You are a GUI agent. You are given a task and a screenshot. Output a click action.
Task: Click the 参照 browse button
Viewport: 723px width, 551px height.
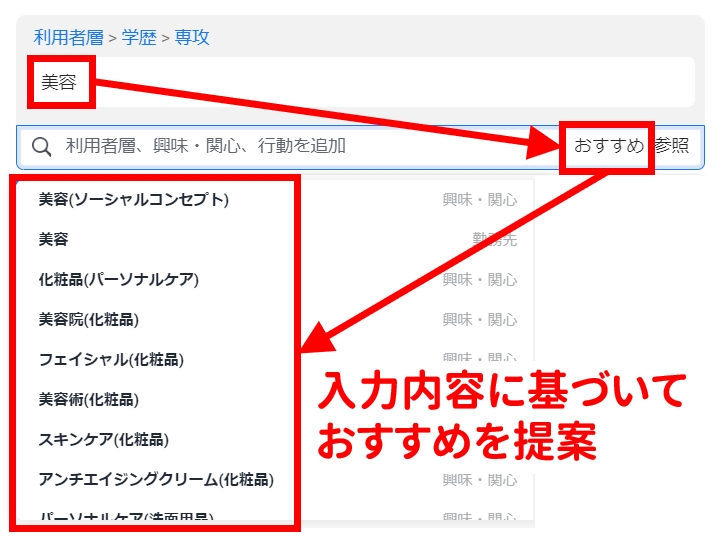tap(673, 146)
